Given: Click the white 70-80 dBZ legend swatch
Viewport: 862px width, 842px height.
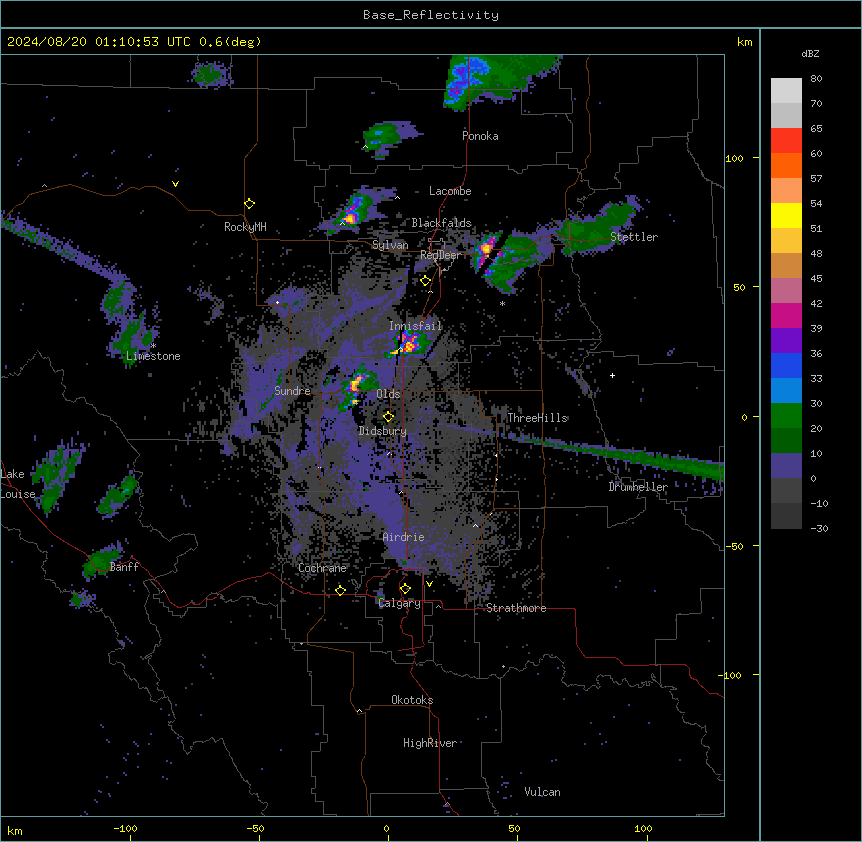Looking at the screenshot, I should tap(786, 91).
